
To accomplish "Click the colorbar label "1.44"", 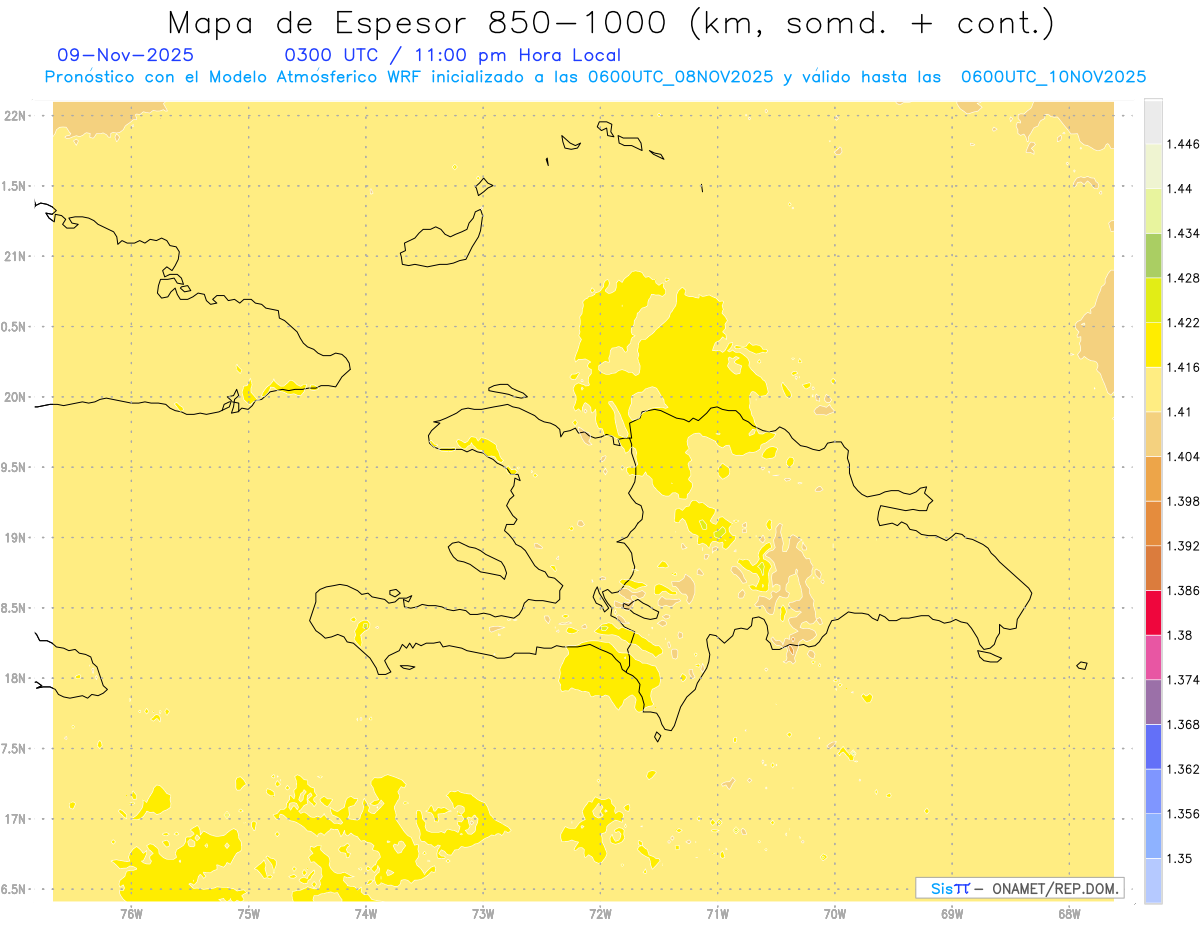I will click(1180, 189).
